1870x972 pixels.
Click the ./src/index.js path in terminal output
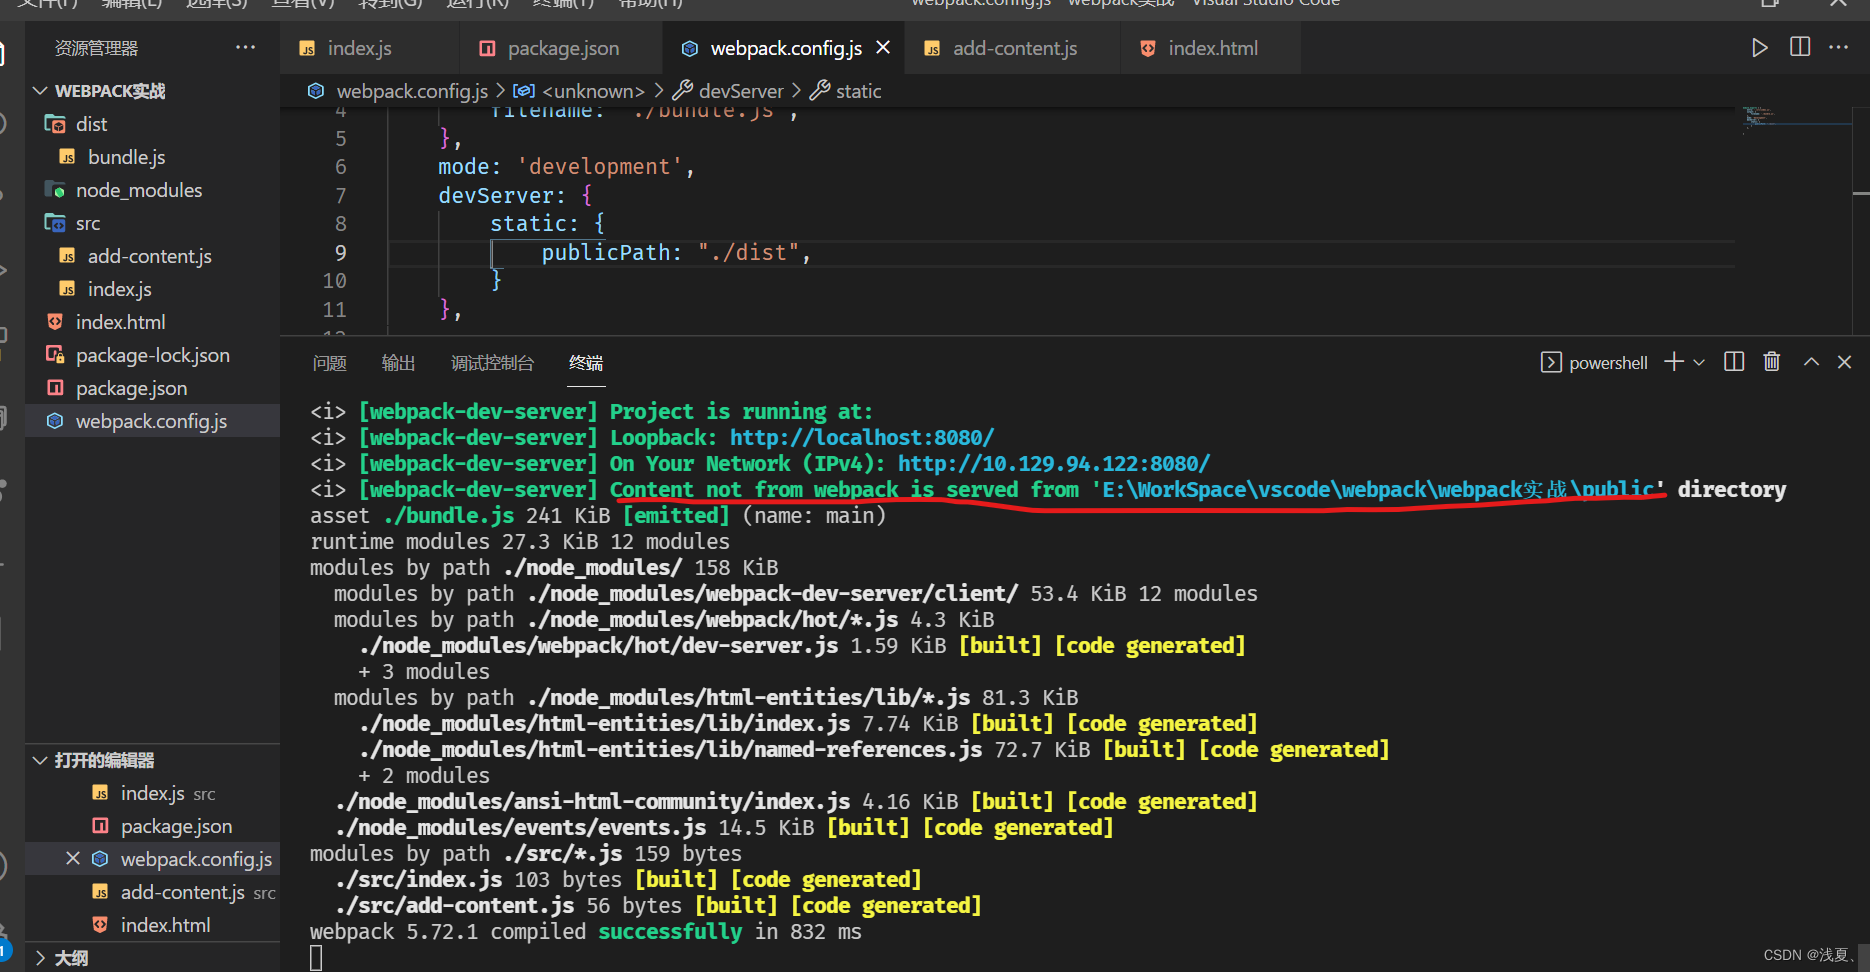[419, 879]
